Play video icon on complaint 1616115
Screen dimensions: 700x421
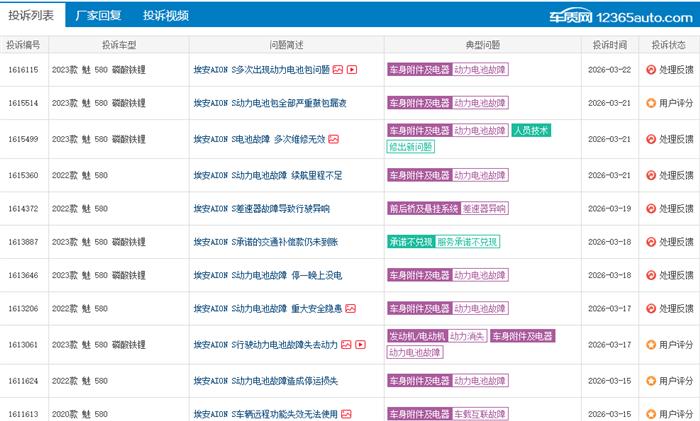[x=352, y=70]
